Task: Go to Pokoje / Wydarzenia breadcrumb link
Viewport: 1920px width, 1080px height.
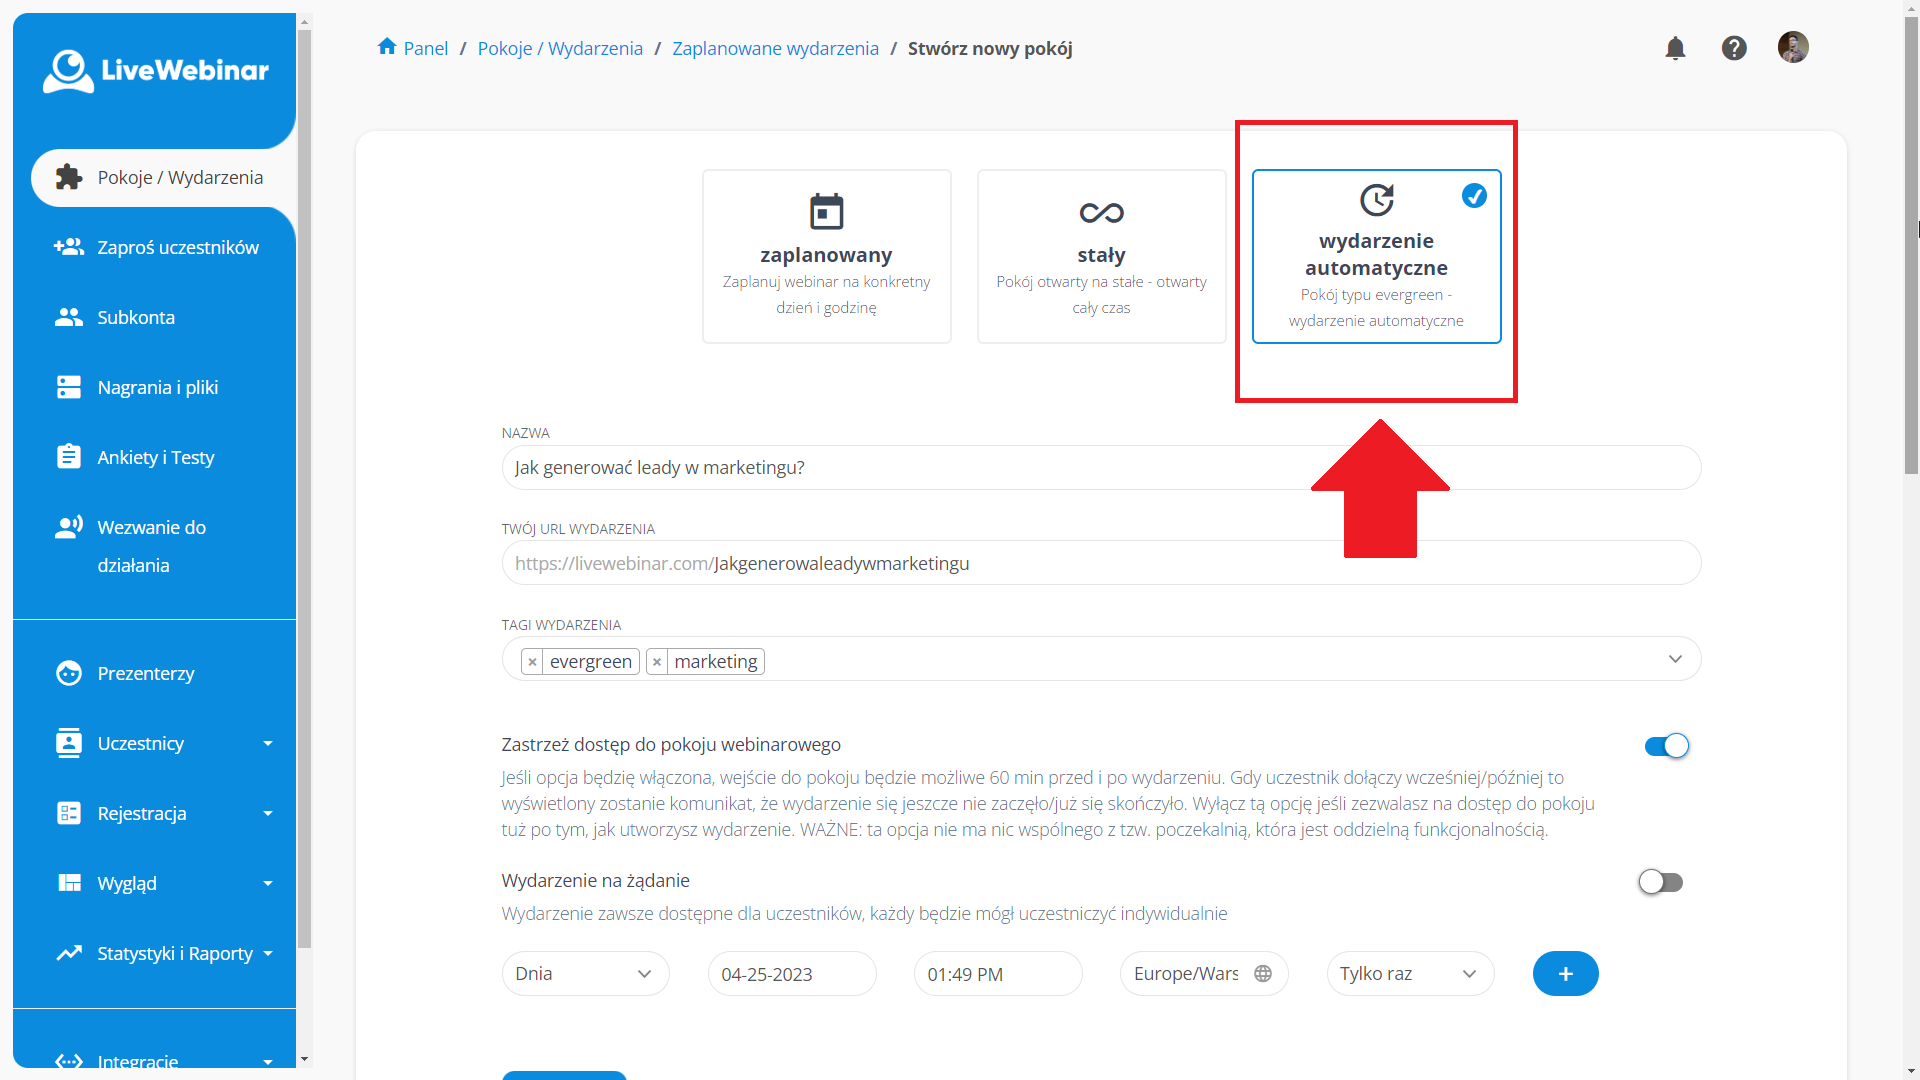Action: coord(560,49)
